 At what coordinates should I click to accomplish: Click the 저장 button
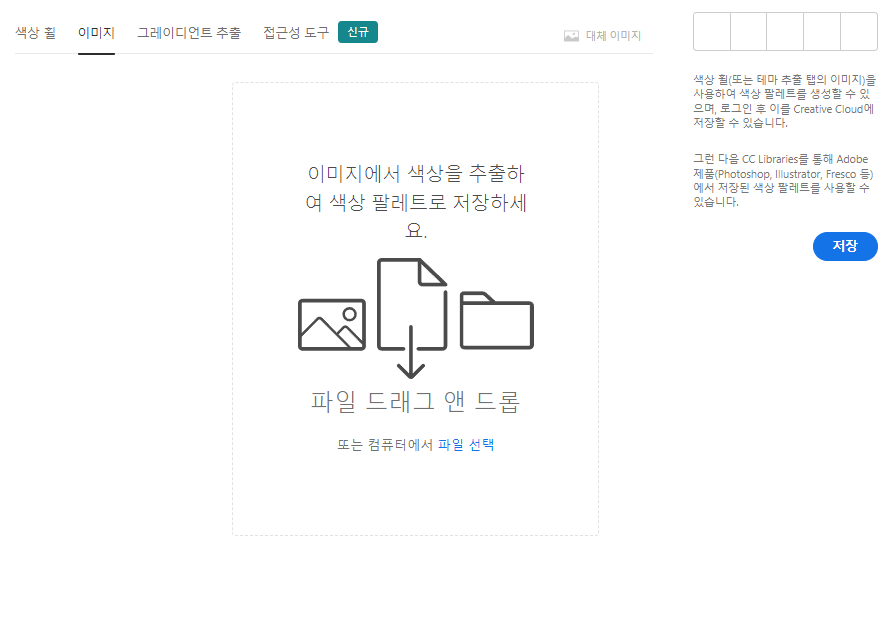pyautogui.click(x=845, y=246)
